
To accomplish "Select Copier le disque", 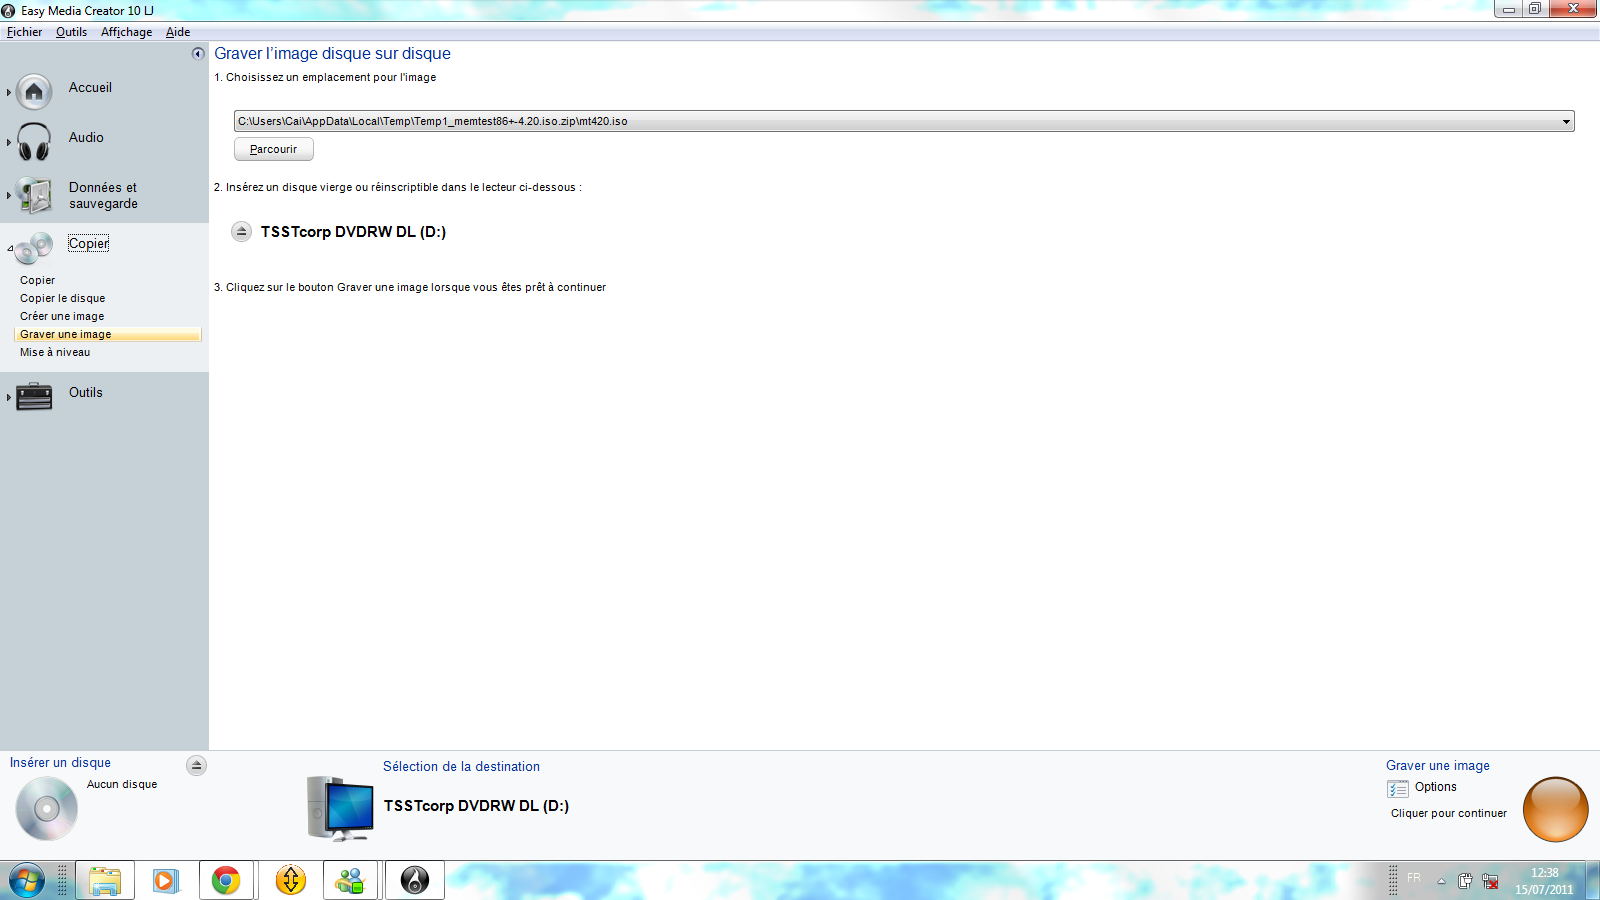I will (x=62, y=299).
